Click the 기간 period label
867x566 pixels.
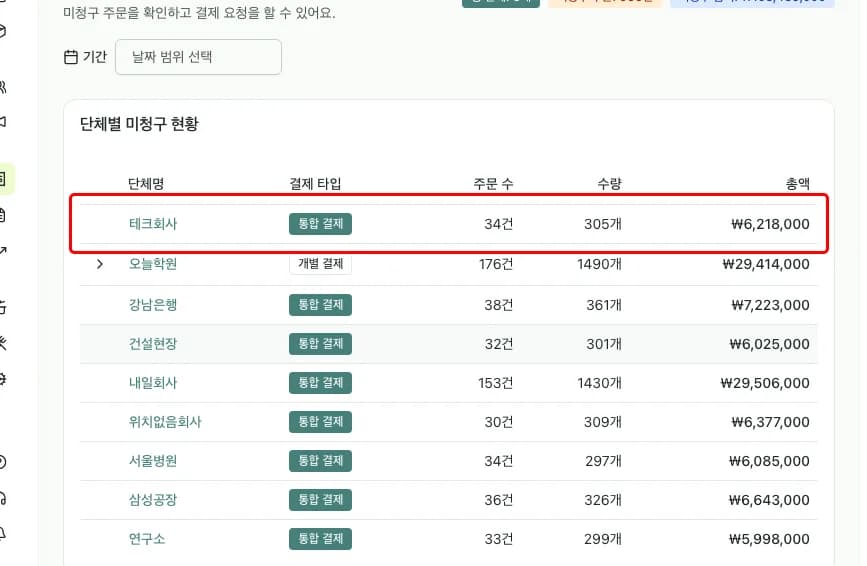pyautogui.click(x=95, y=57)
